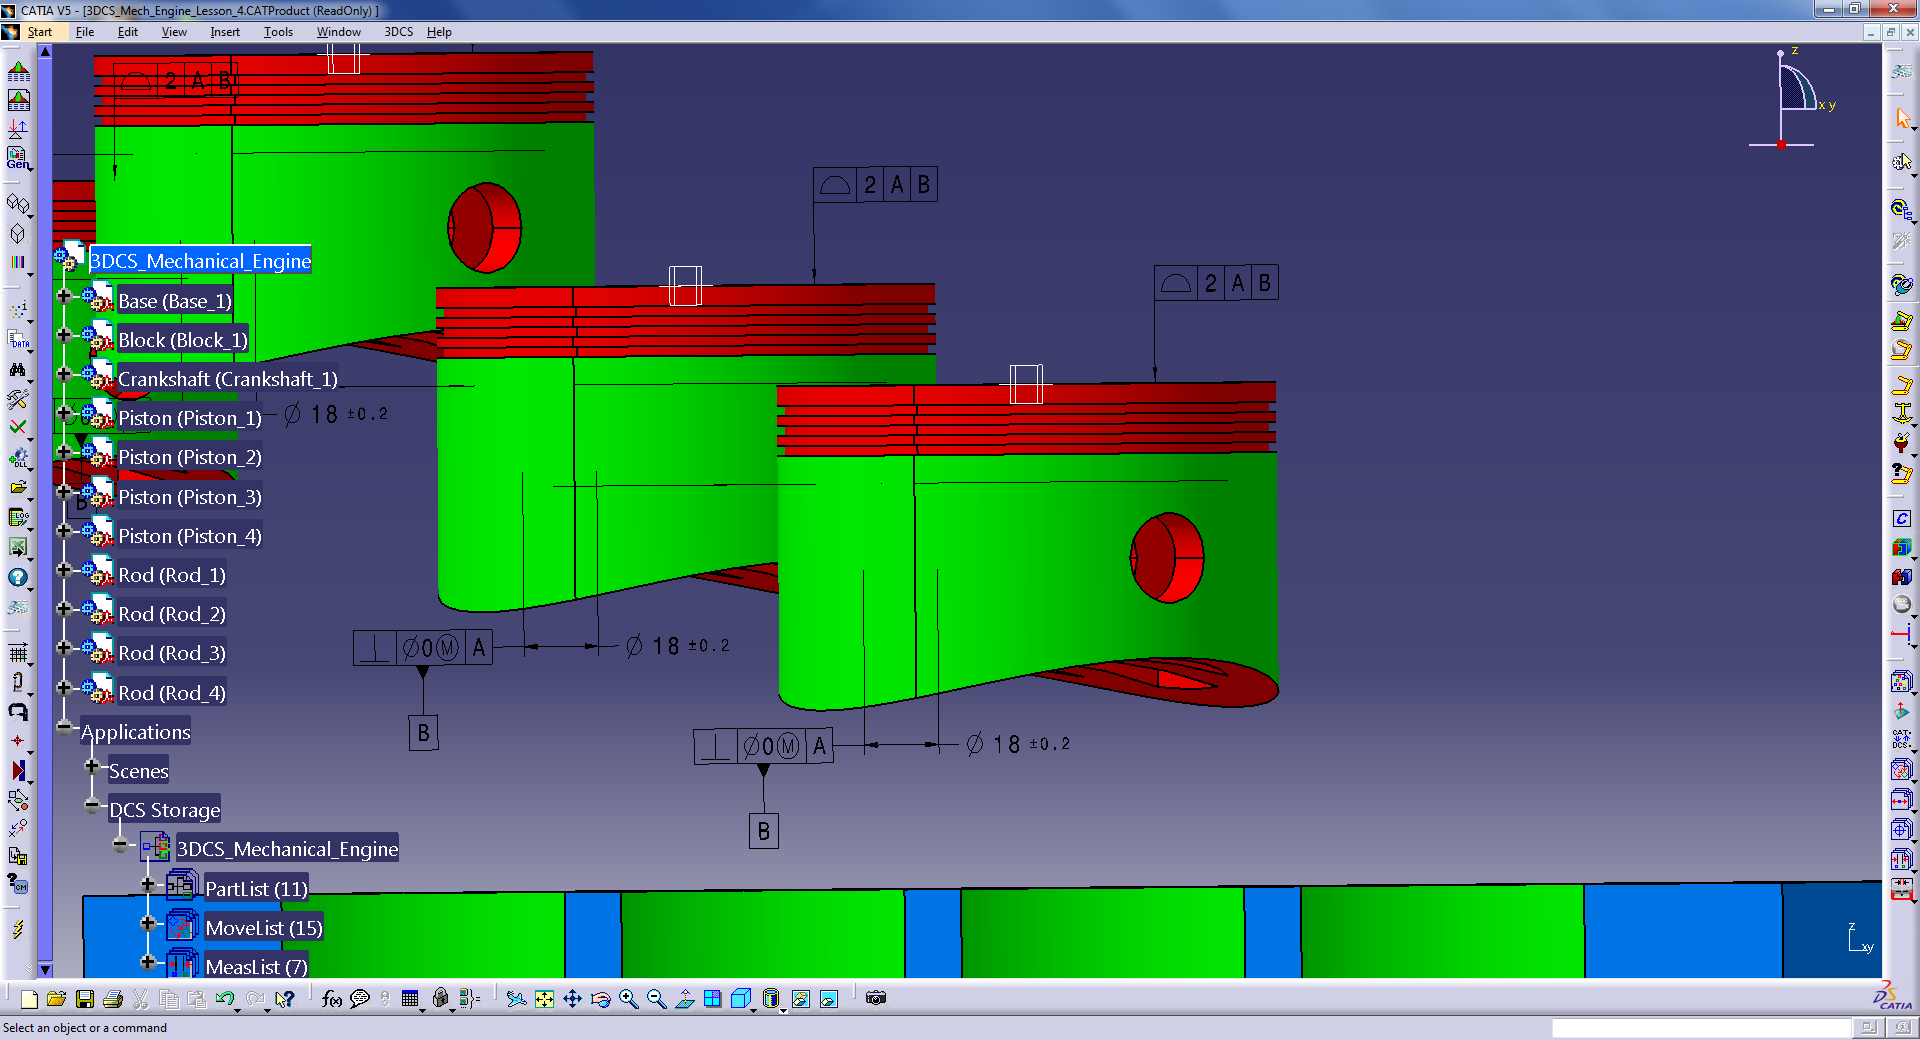This screenshot has height=1040, width=1920.
Task: Open the f(x) formula editor icon
Action: click(332, 998)
